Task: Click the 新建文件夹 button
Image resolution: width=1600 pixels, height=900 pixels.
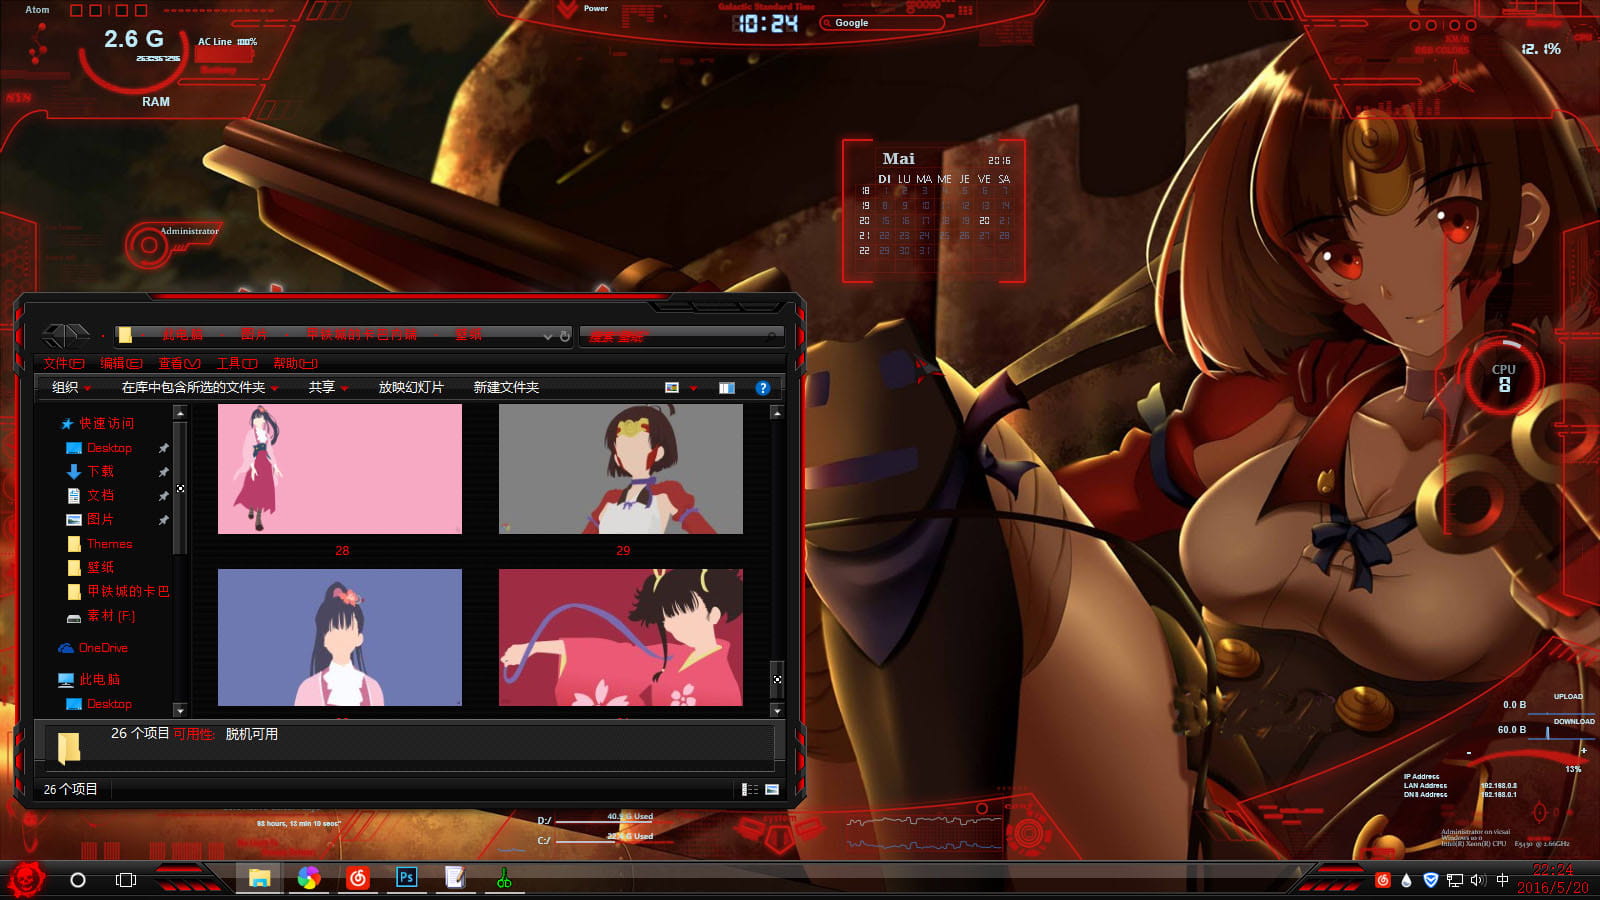Action: click(x=506, y=388)
